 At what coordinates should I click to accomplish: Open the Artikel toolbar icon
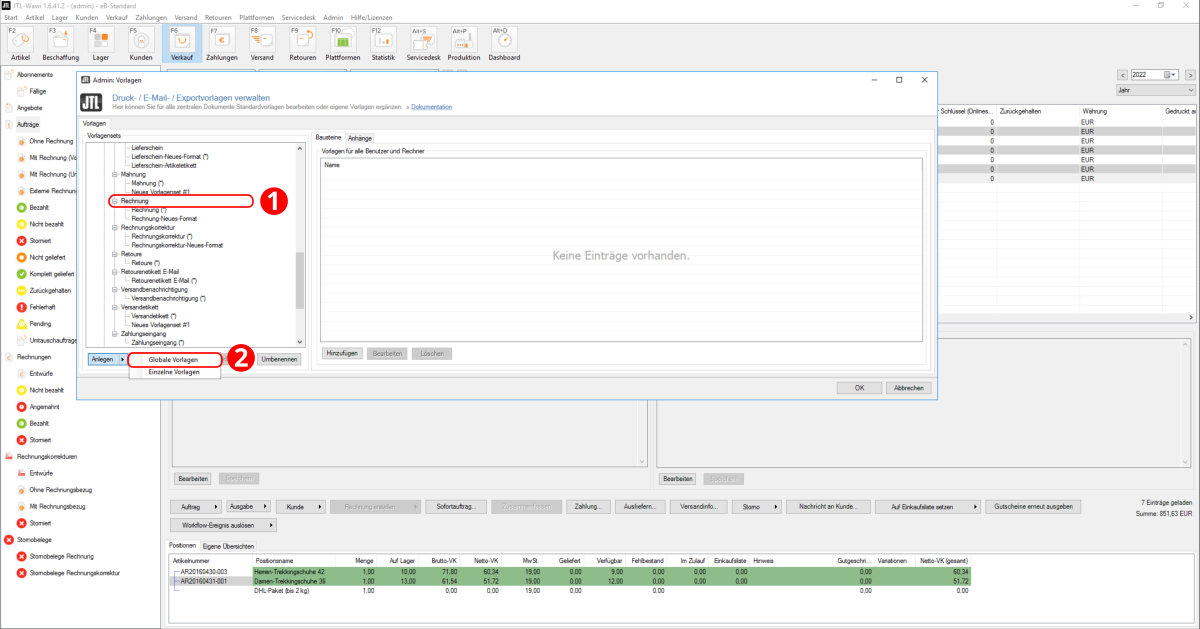[x=20, y=43]
